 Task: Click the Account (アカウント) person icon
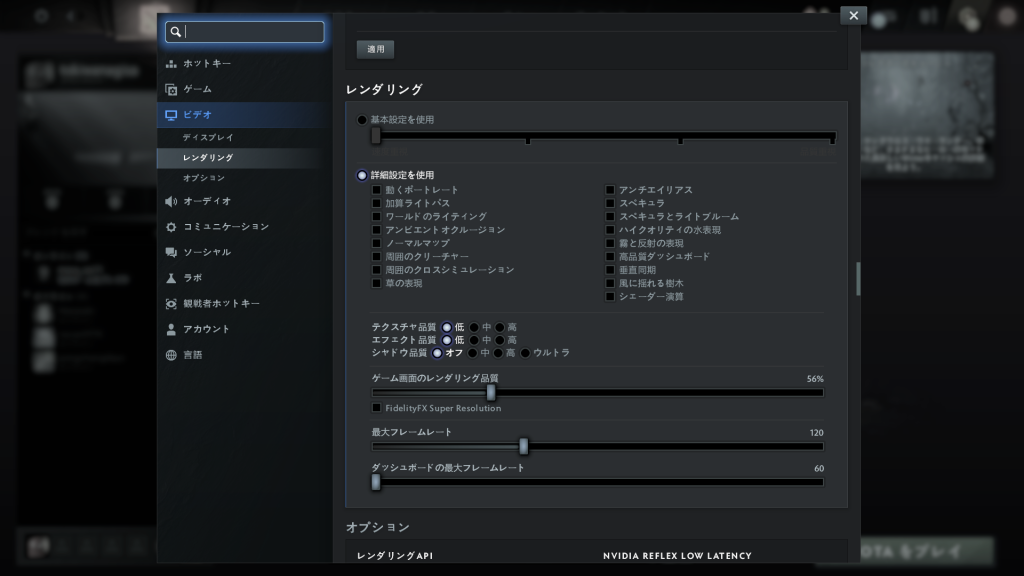[171, 329]
